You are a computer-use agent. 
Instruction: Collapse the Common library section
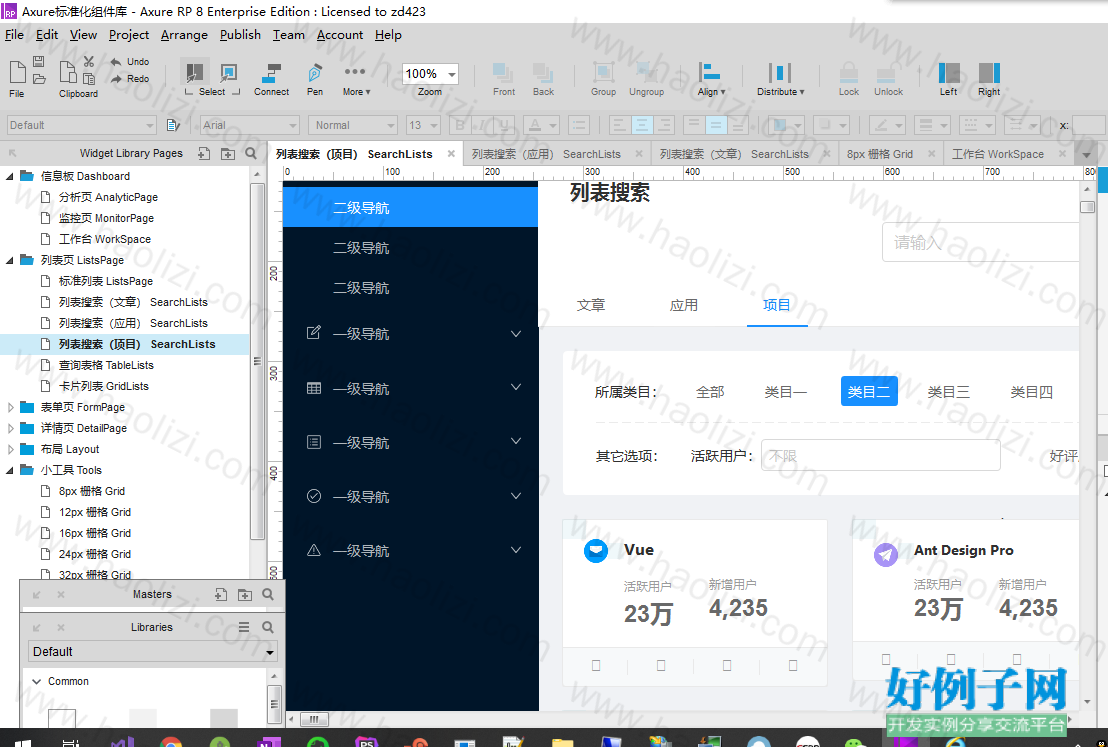tap(37, 681)
